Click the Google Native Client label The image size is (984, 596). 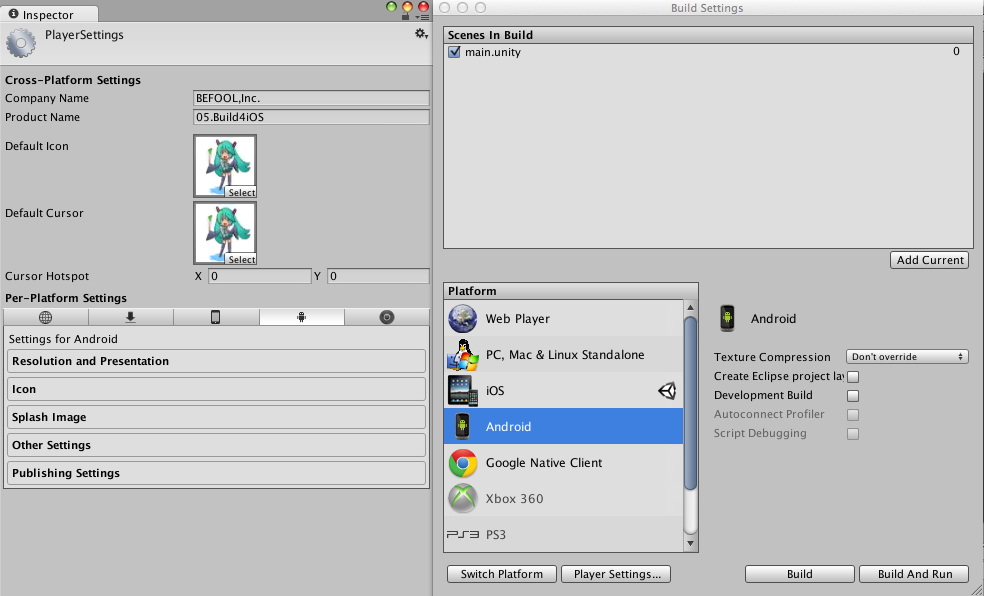(x=544, y=463)
